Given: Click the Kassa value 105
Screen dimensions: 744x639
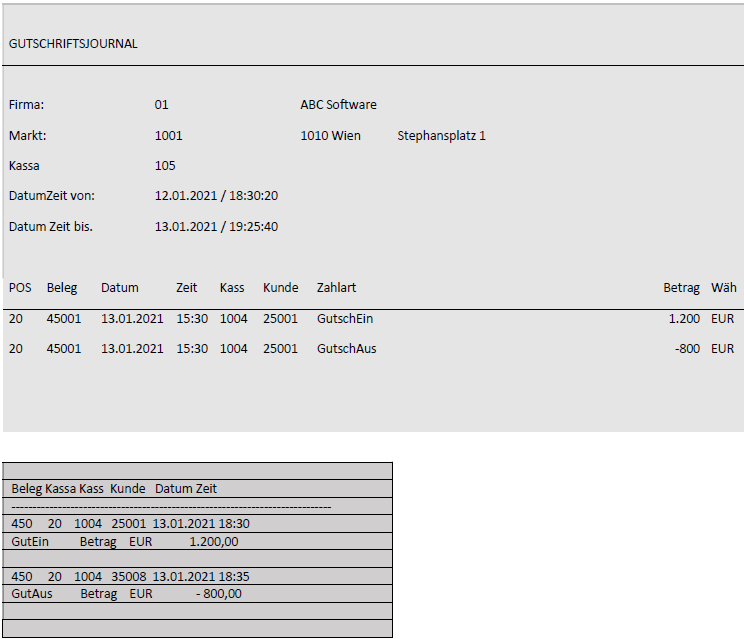Looking at the screenshot, I should tap(165, 166).
